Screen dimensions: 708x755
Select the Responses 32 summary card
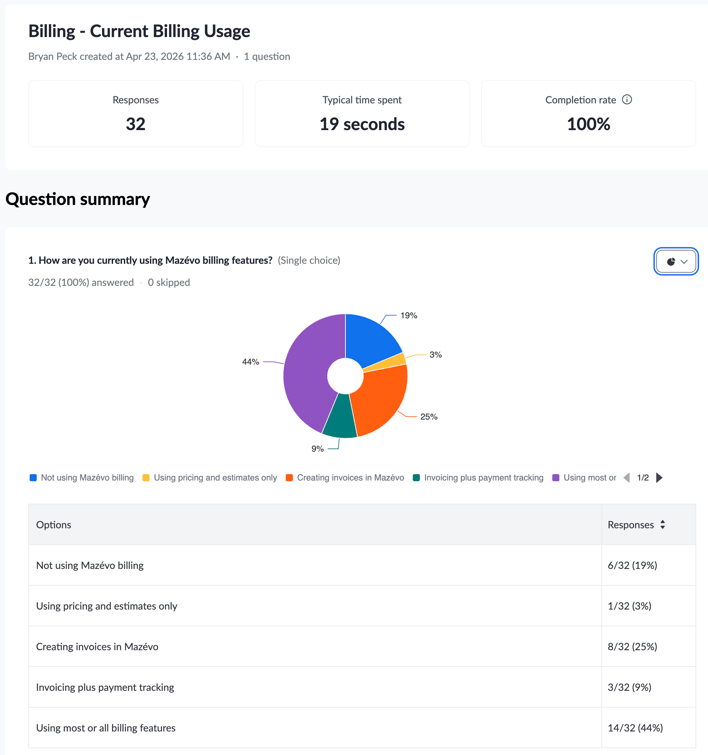point(135,114)
